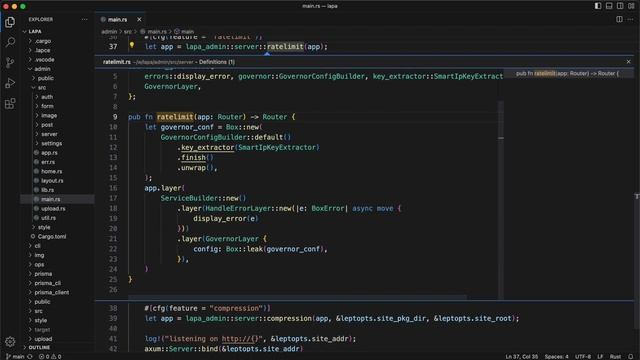Screen dimensions: 640x360
Task: Open the Search view in activity bar
Action: [10, 42]
